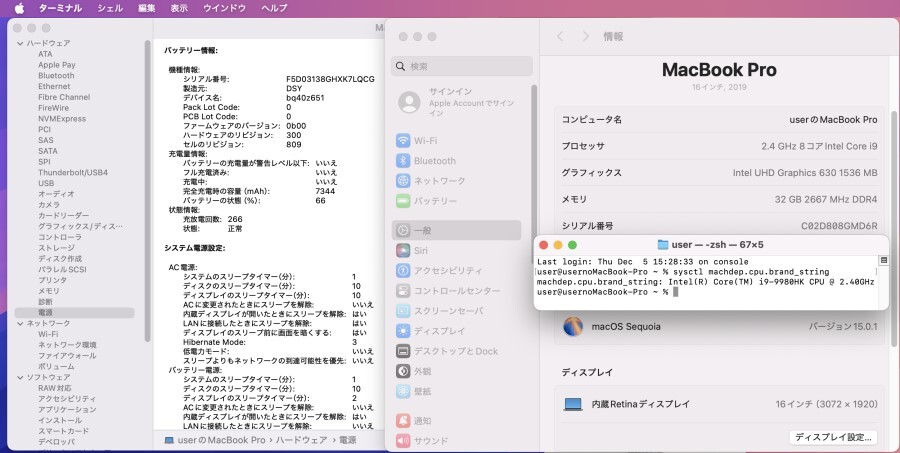Viewport: 900px width, 453px height.
Task: Click ハードウェア in the System Information path bar
Action: (301, 440)
